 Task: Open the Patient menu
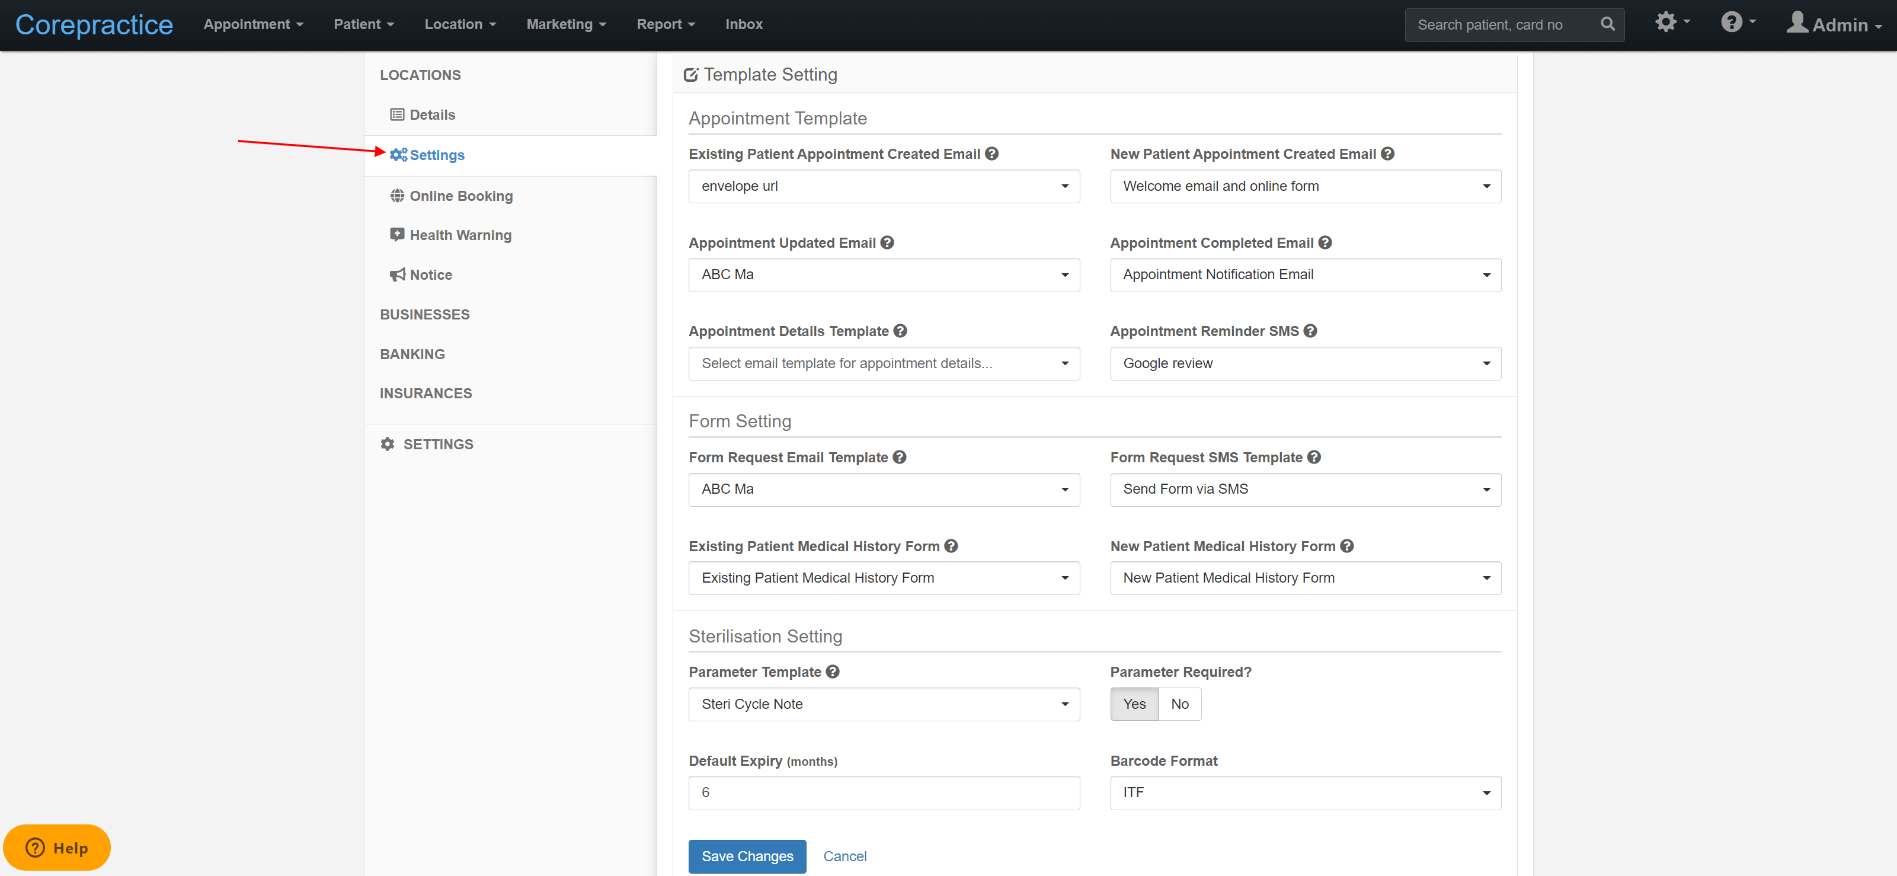(x=364, y=24)
